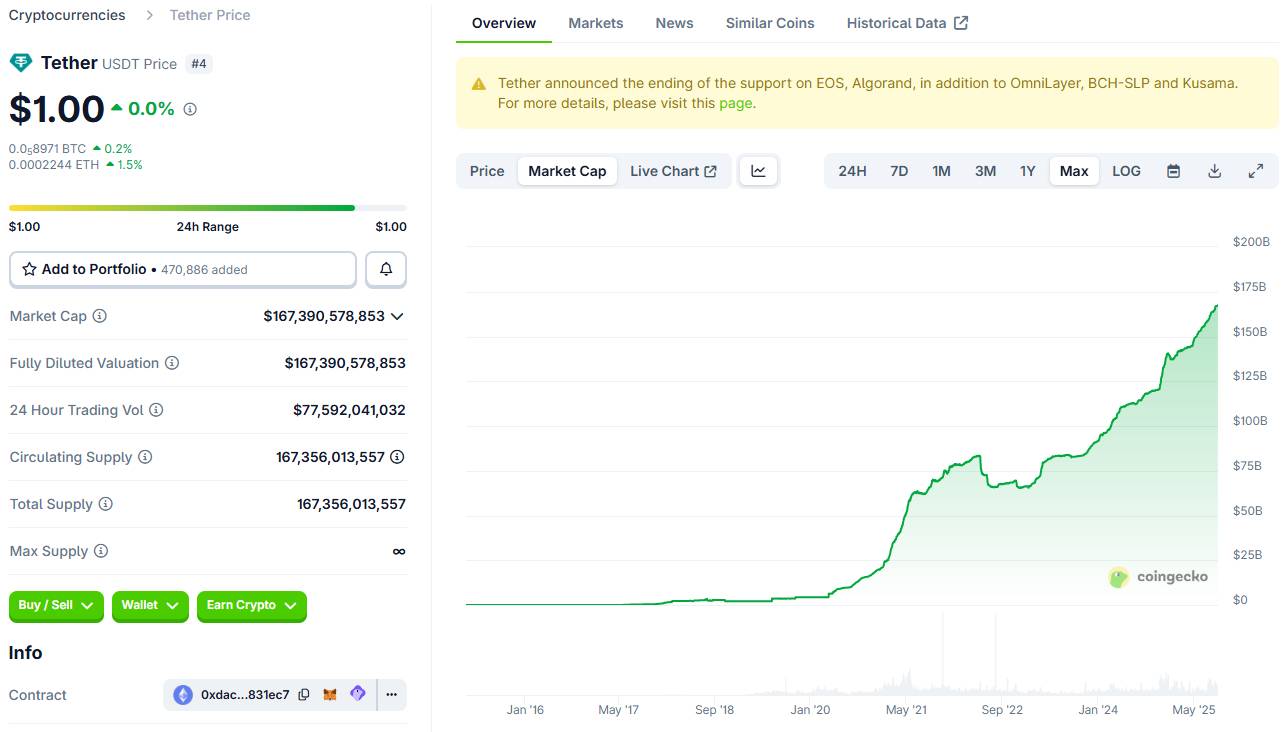Switch to the Markets tab
Viewport: 1285px width, 732px height.
click(x=596, y=23)
